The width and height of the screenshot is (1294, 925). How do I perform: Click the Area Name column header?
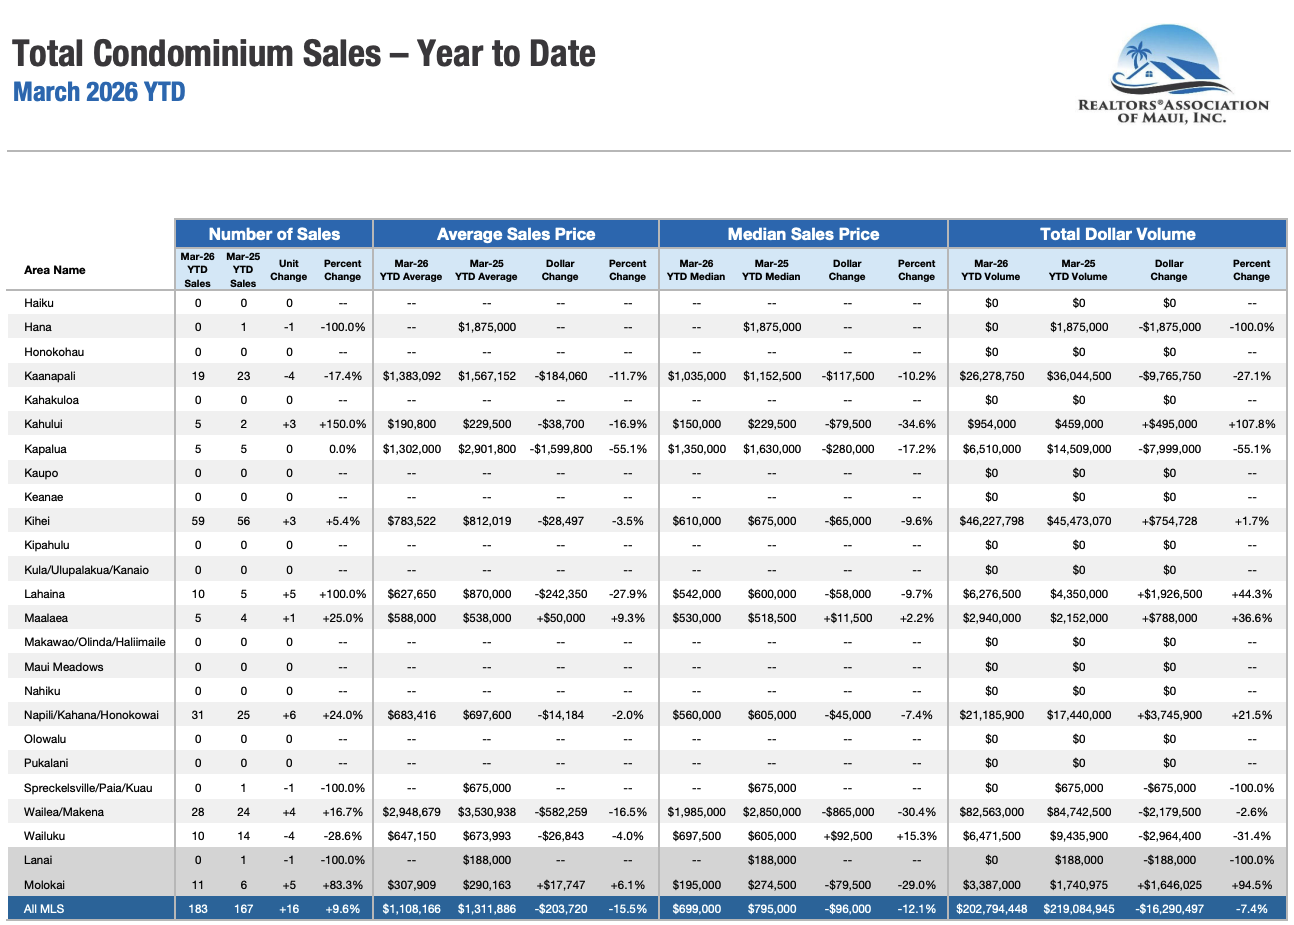pos(55,270)
